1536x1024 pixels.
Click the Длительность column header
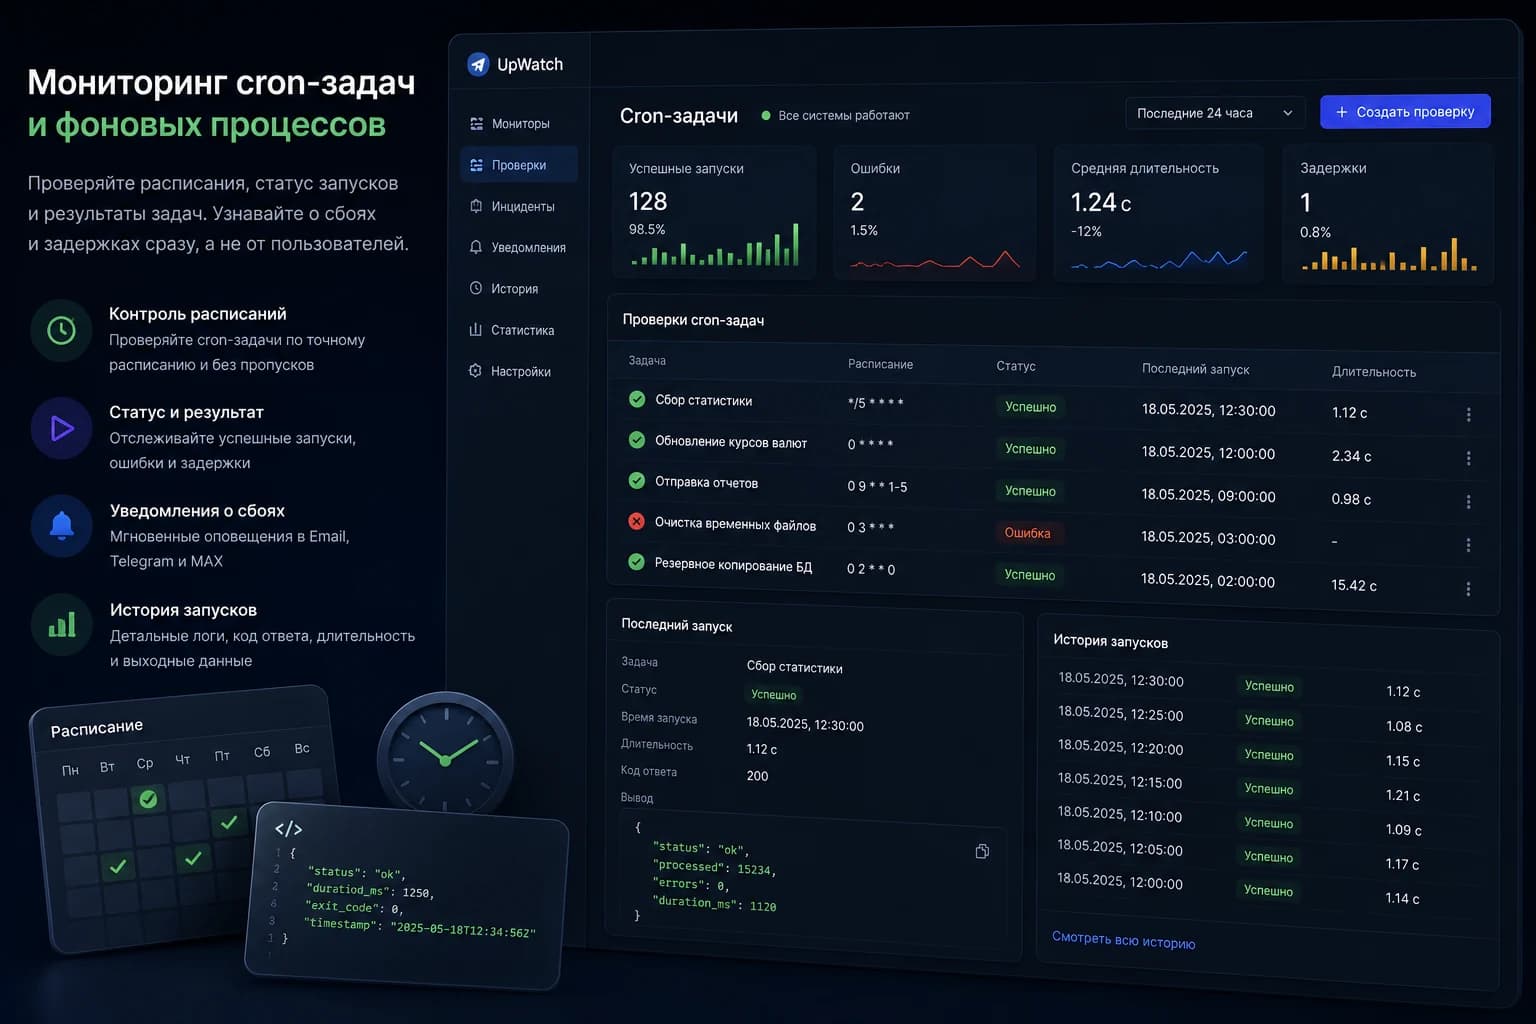coord(1373,371)
